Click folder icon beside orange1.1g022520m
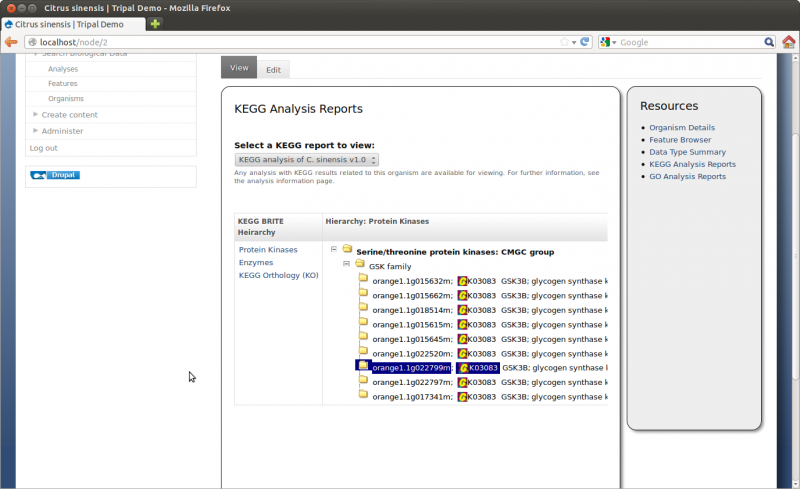 click(363, 351)
